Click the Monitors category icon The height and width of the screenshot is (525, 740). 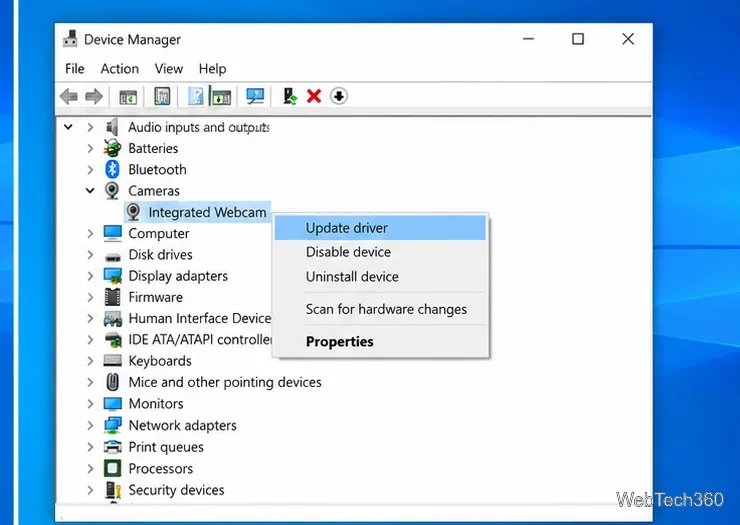(112, 404)
